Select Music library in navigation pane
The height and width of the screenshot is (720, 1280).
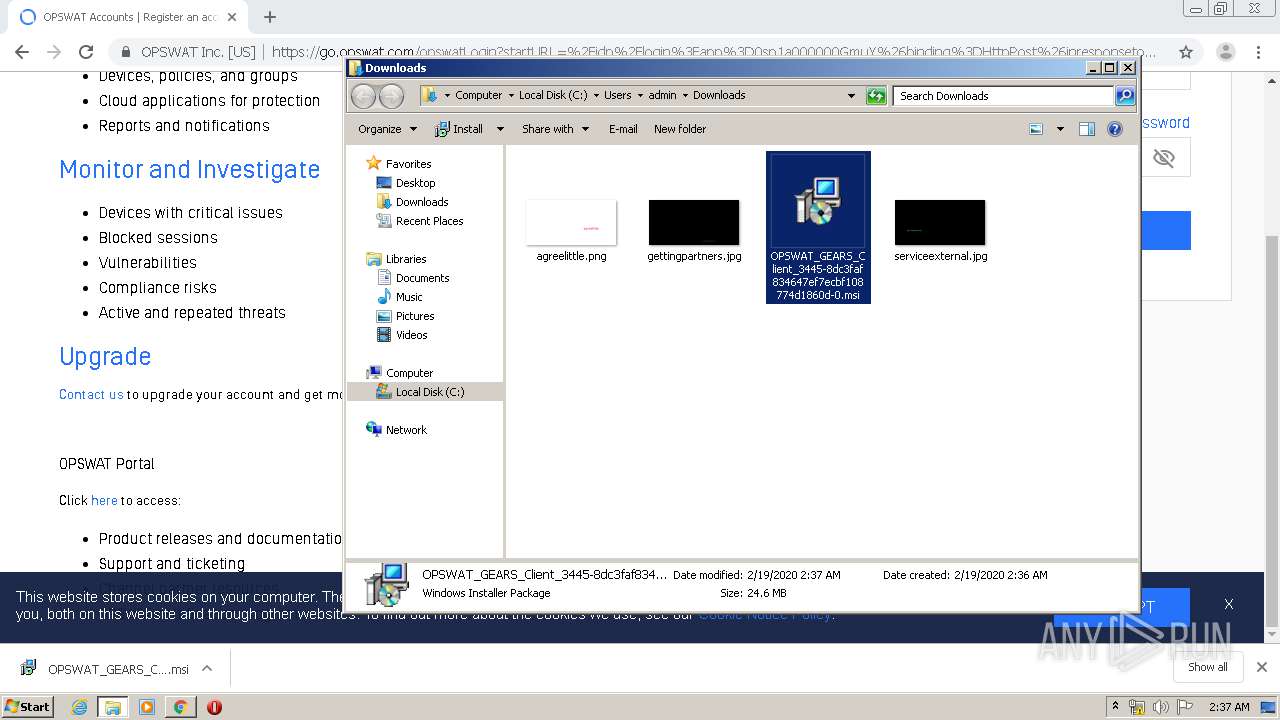coord(400,297)
